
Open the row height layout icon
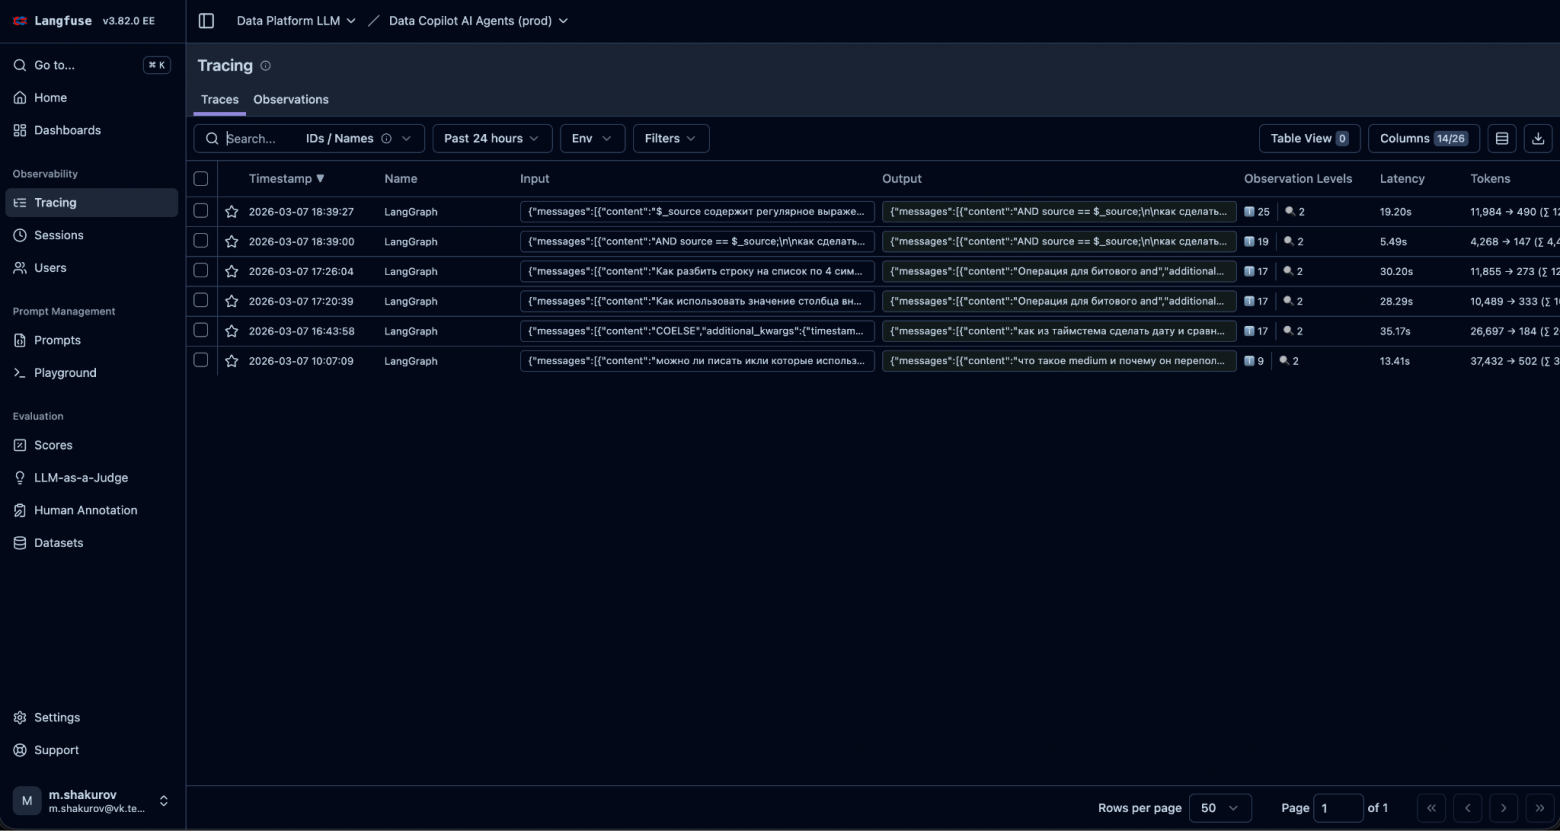[x=1501, y=139]
